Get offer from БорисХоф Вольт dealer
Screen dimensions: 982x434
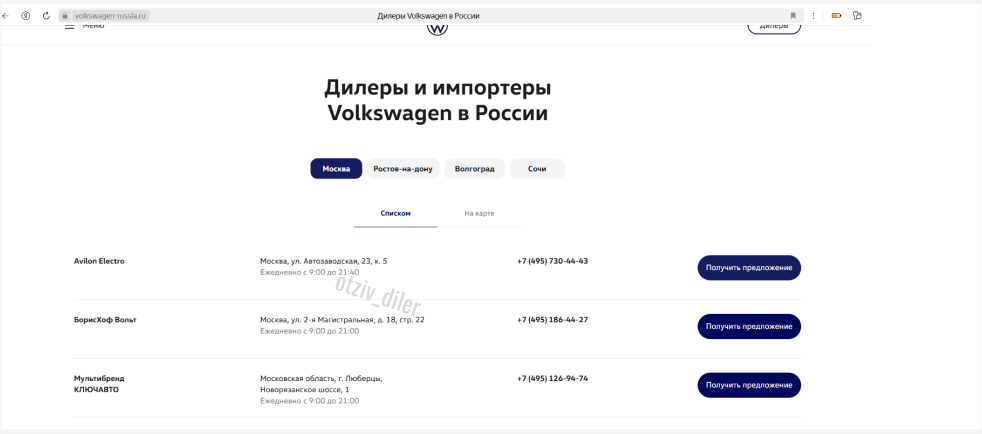[x=749, y=326]
